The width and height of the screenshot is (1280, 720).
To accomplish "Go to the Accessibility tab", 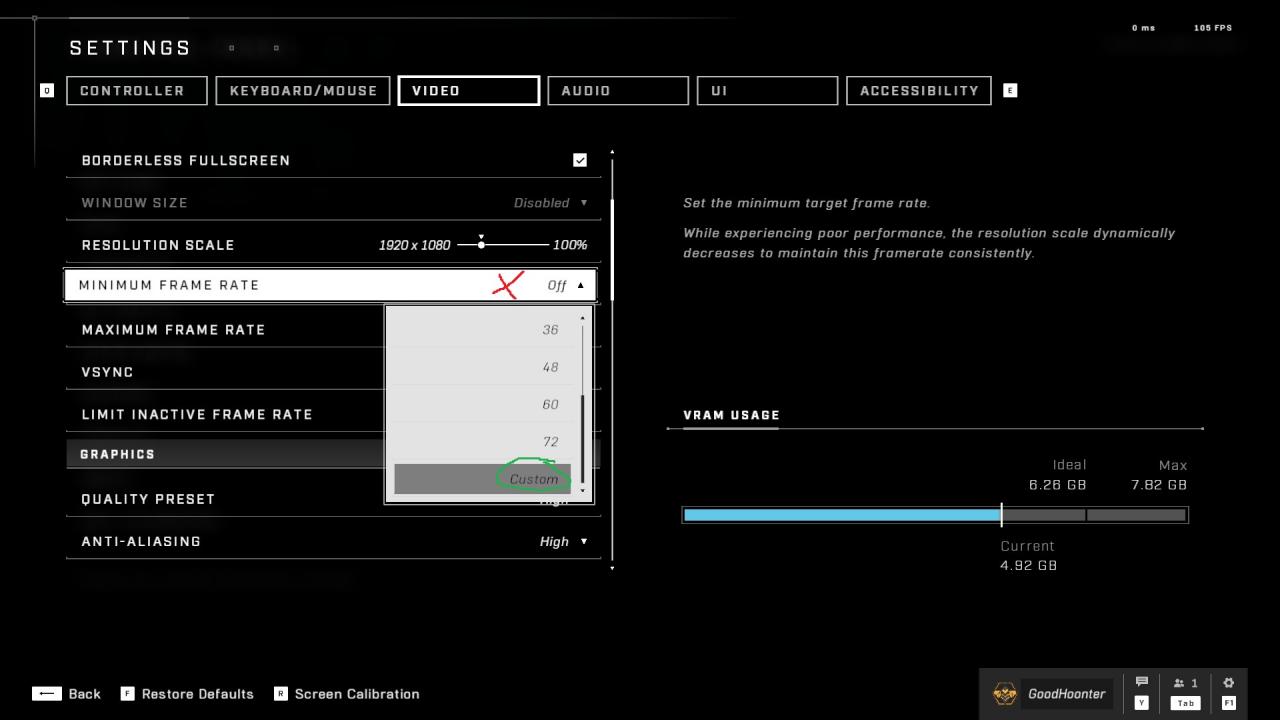I will pyautogui.click(x=918, y=90).
